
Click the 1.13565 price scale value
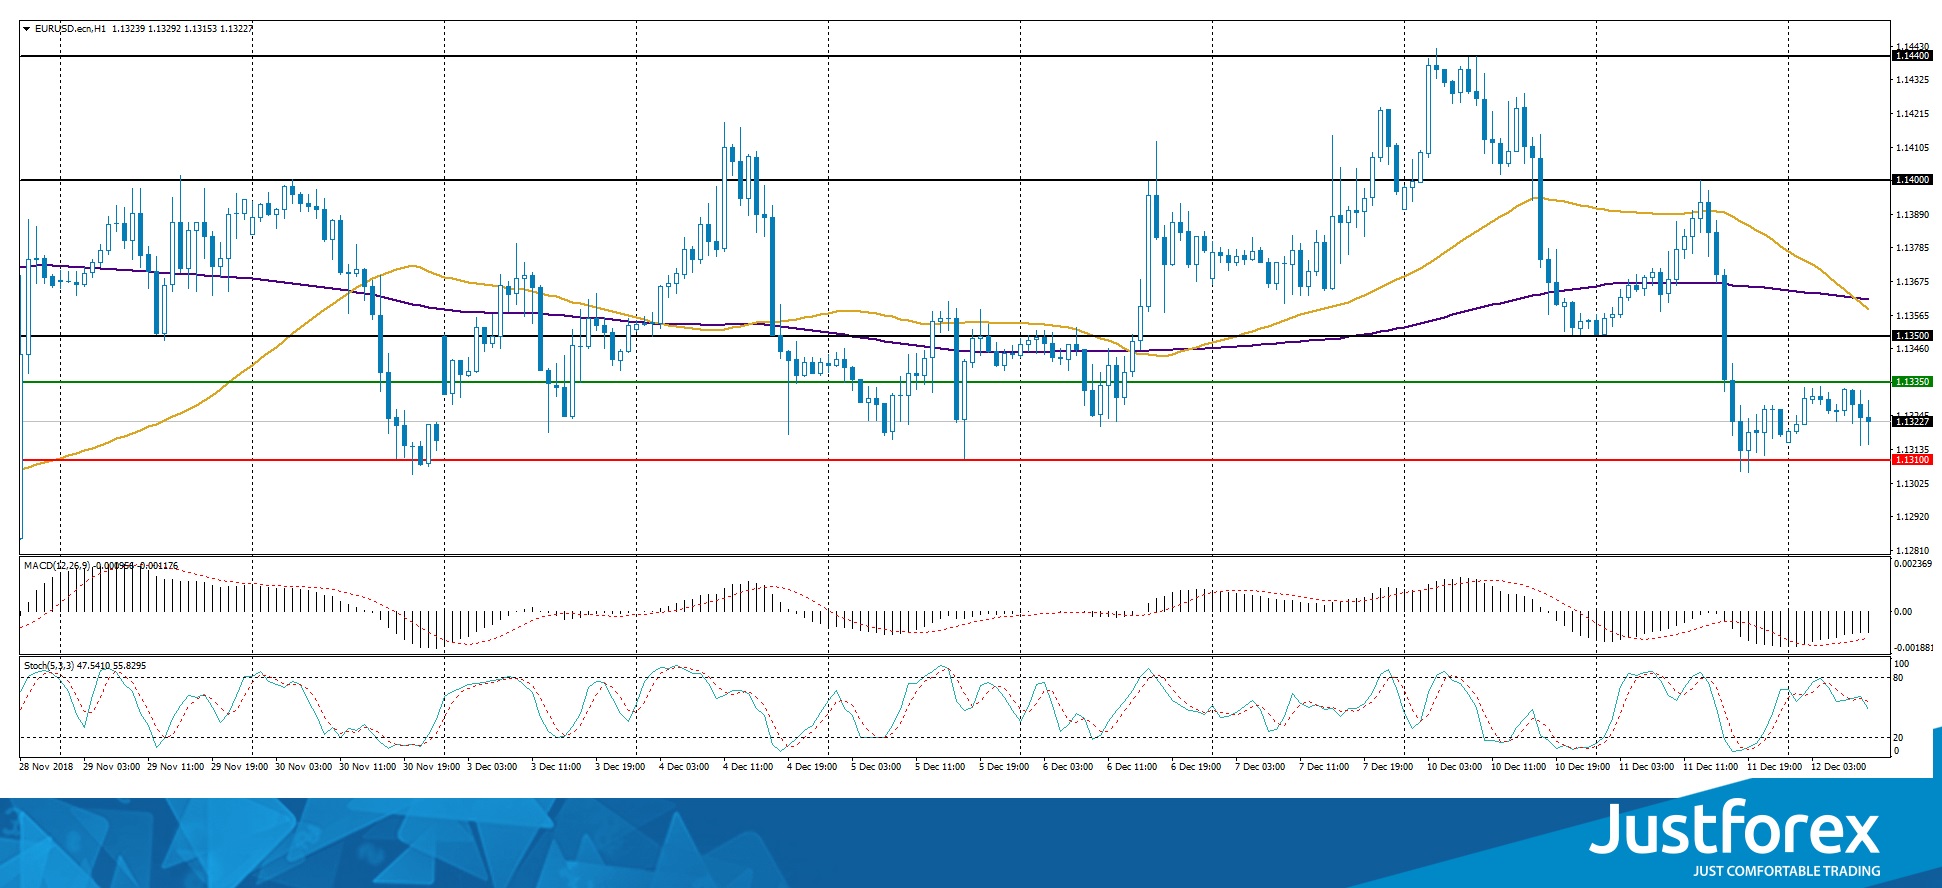(x=1913, y=316)
